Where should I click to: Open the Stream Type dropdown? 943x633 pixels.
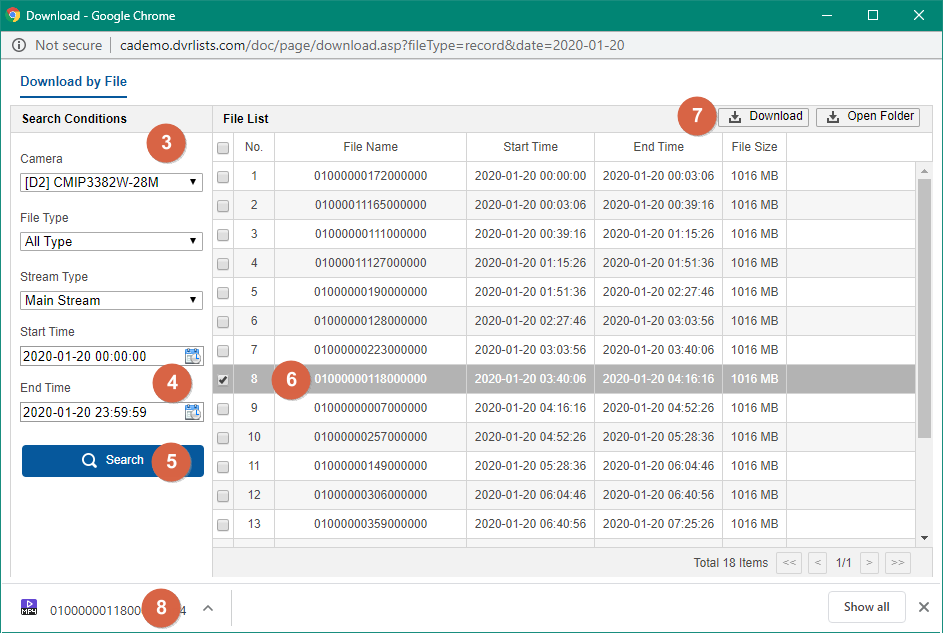(111, 300)
